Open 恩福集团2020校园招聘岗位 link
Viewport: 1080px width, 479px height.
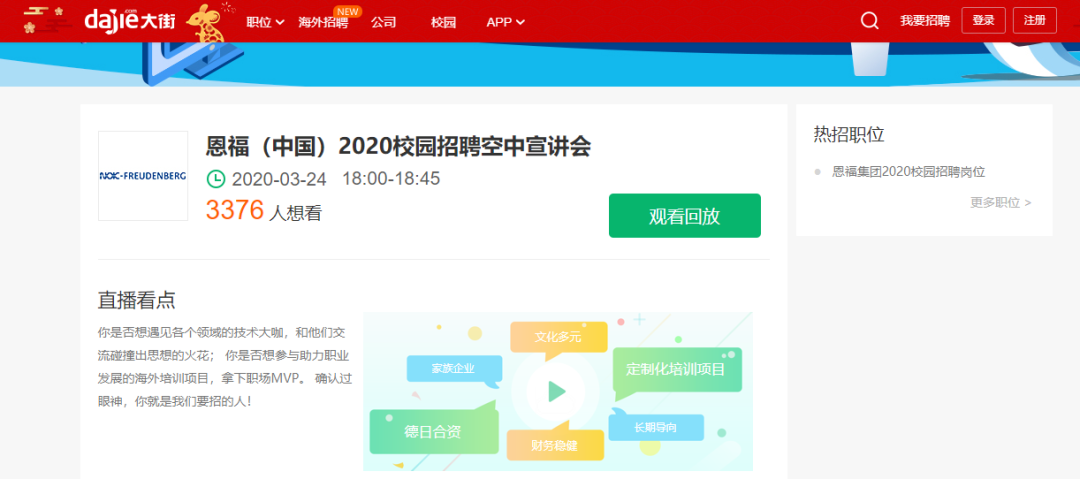[x=908, y=172]
